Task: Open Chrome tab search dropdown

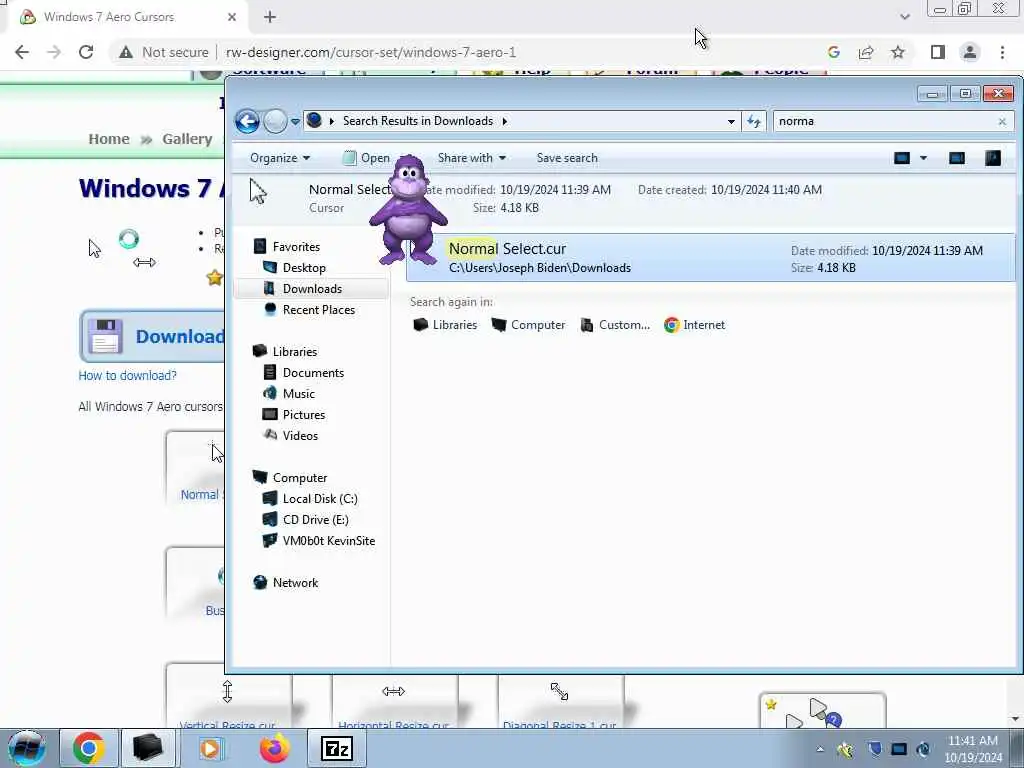Action: click(904, 17)
